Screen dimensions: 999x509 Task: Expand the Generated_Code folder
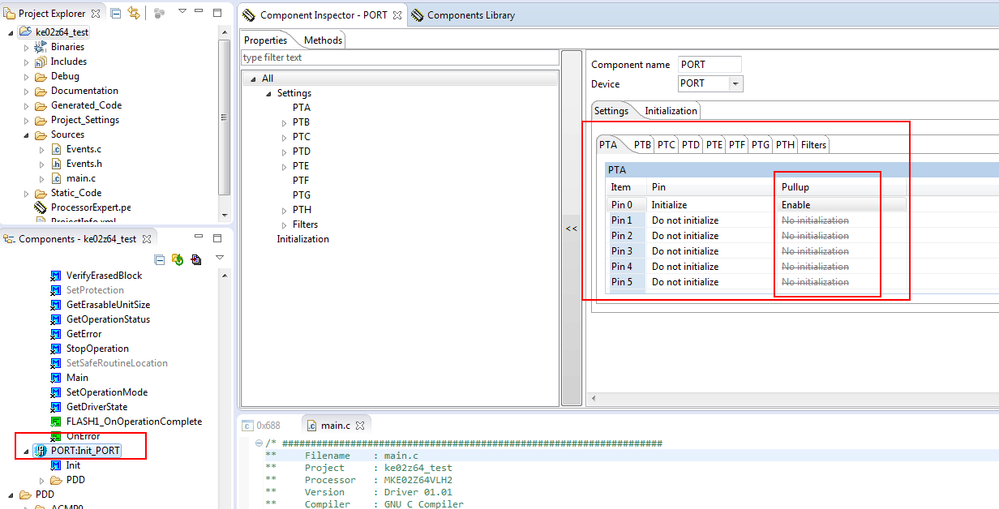tap(26, 106)
